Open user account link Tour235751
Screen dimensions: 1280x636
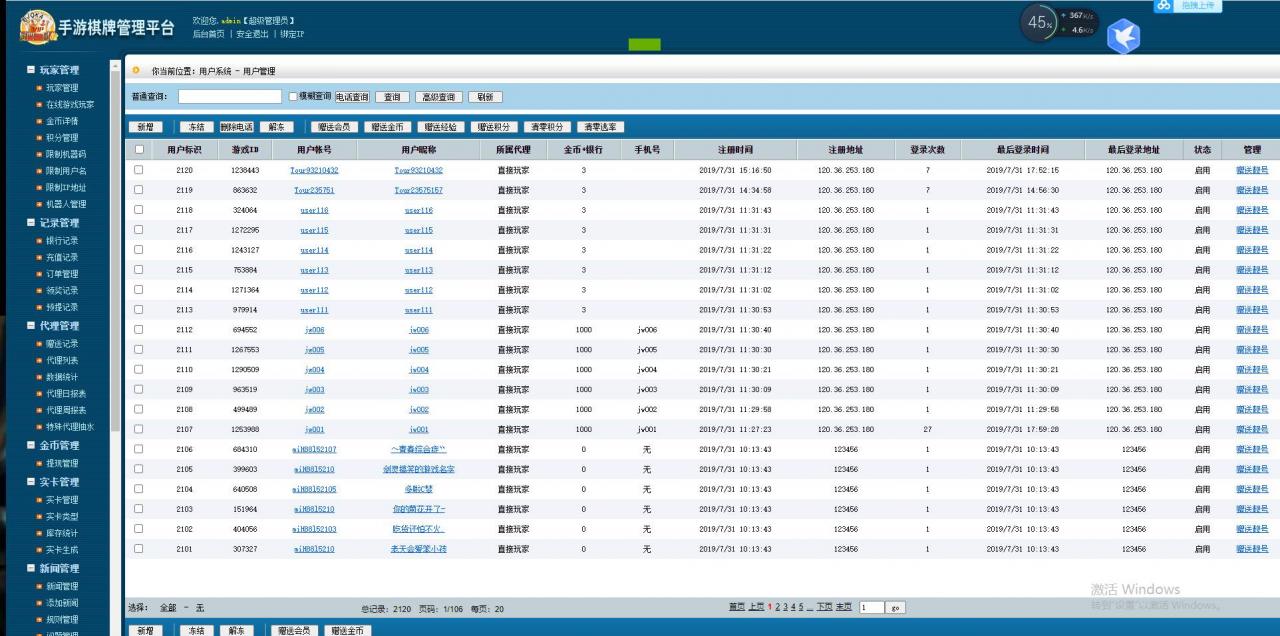tap(314, 190)
